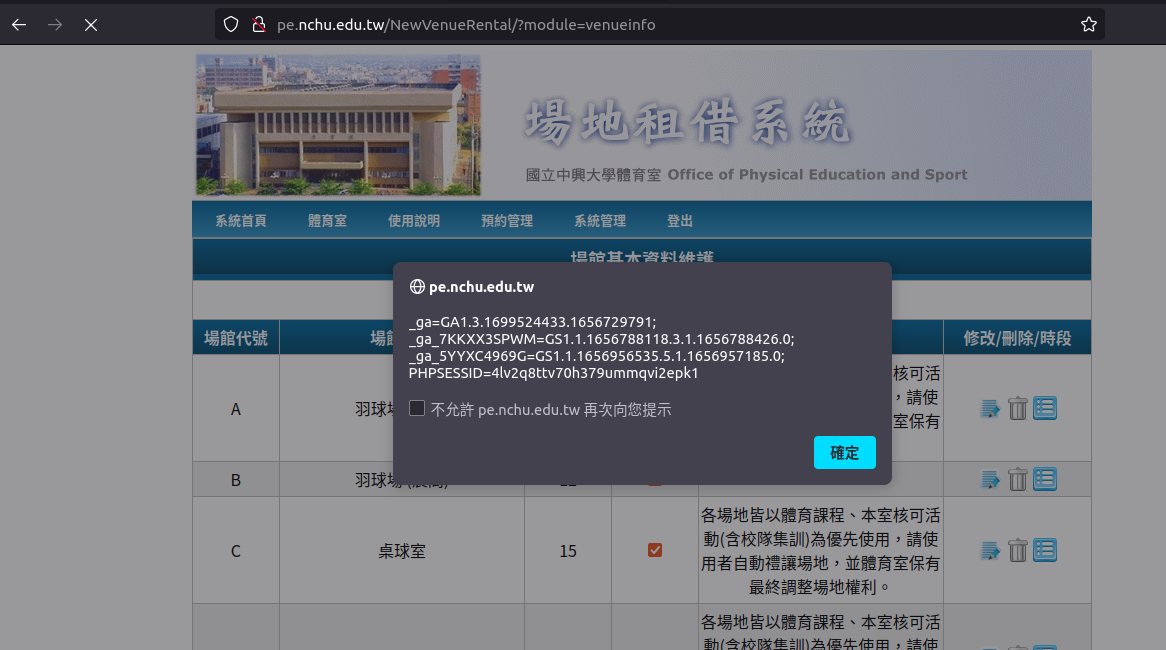Click the trash icon for venue B
The height and width of the screenshot is (650, 1166).
pyautogui.click(x=1017, y=480)
